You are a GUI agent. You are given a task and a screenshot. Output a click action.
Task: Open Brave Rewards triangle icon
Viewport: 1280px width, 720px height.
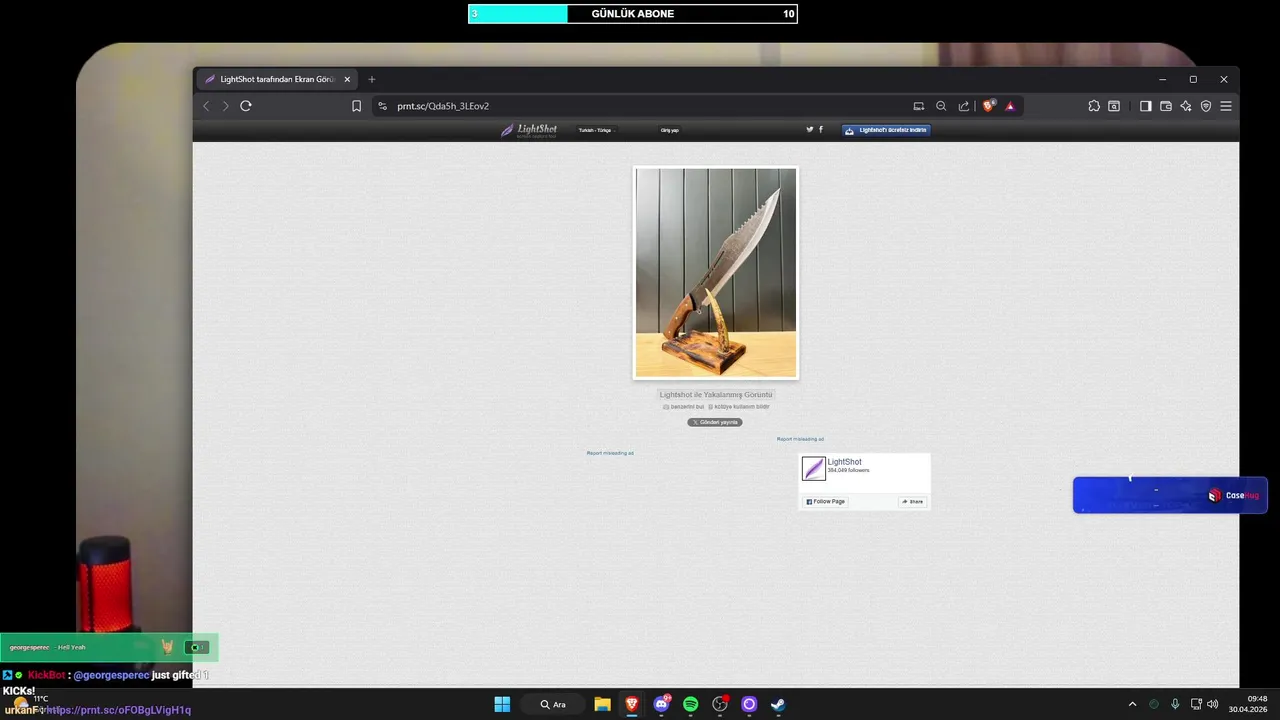[x=1010, y=106]
